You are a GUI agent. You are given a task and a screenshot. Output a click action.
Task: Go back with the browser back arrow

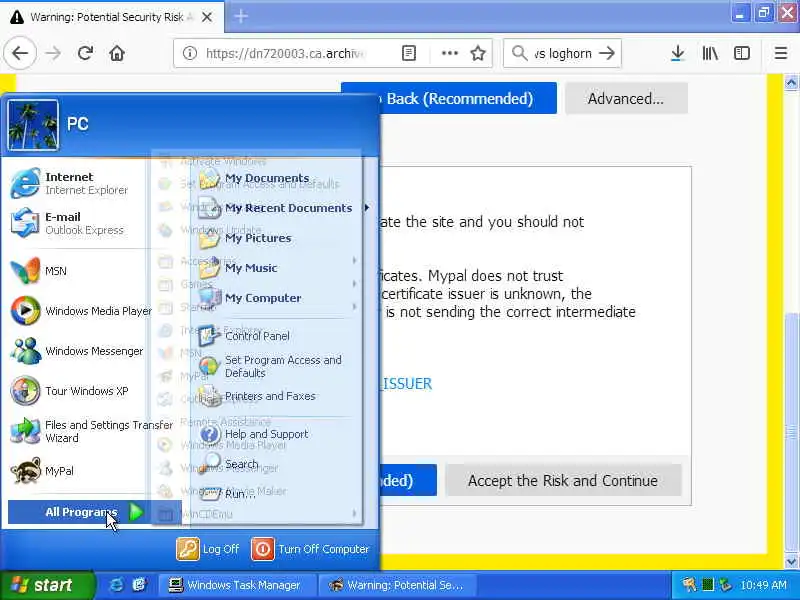(20, 53)
